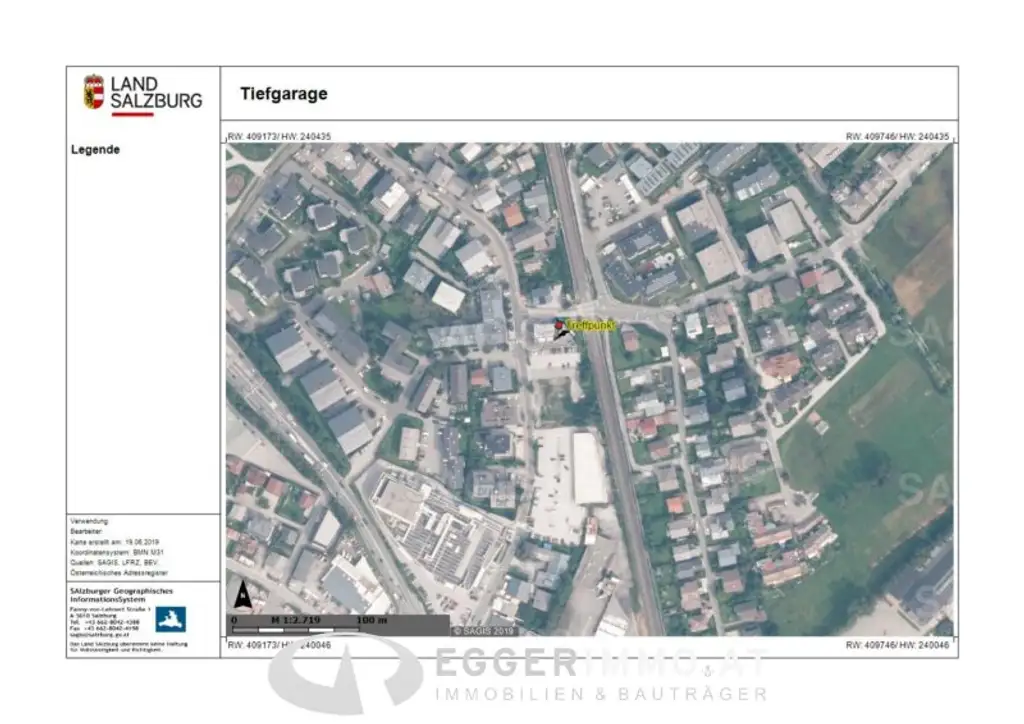Click the yellow Treffpunkt label
Viewport: 1024px width, 724px height.
[x=590, y=325]
